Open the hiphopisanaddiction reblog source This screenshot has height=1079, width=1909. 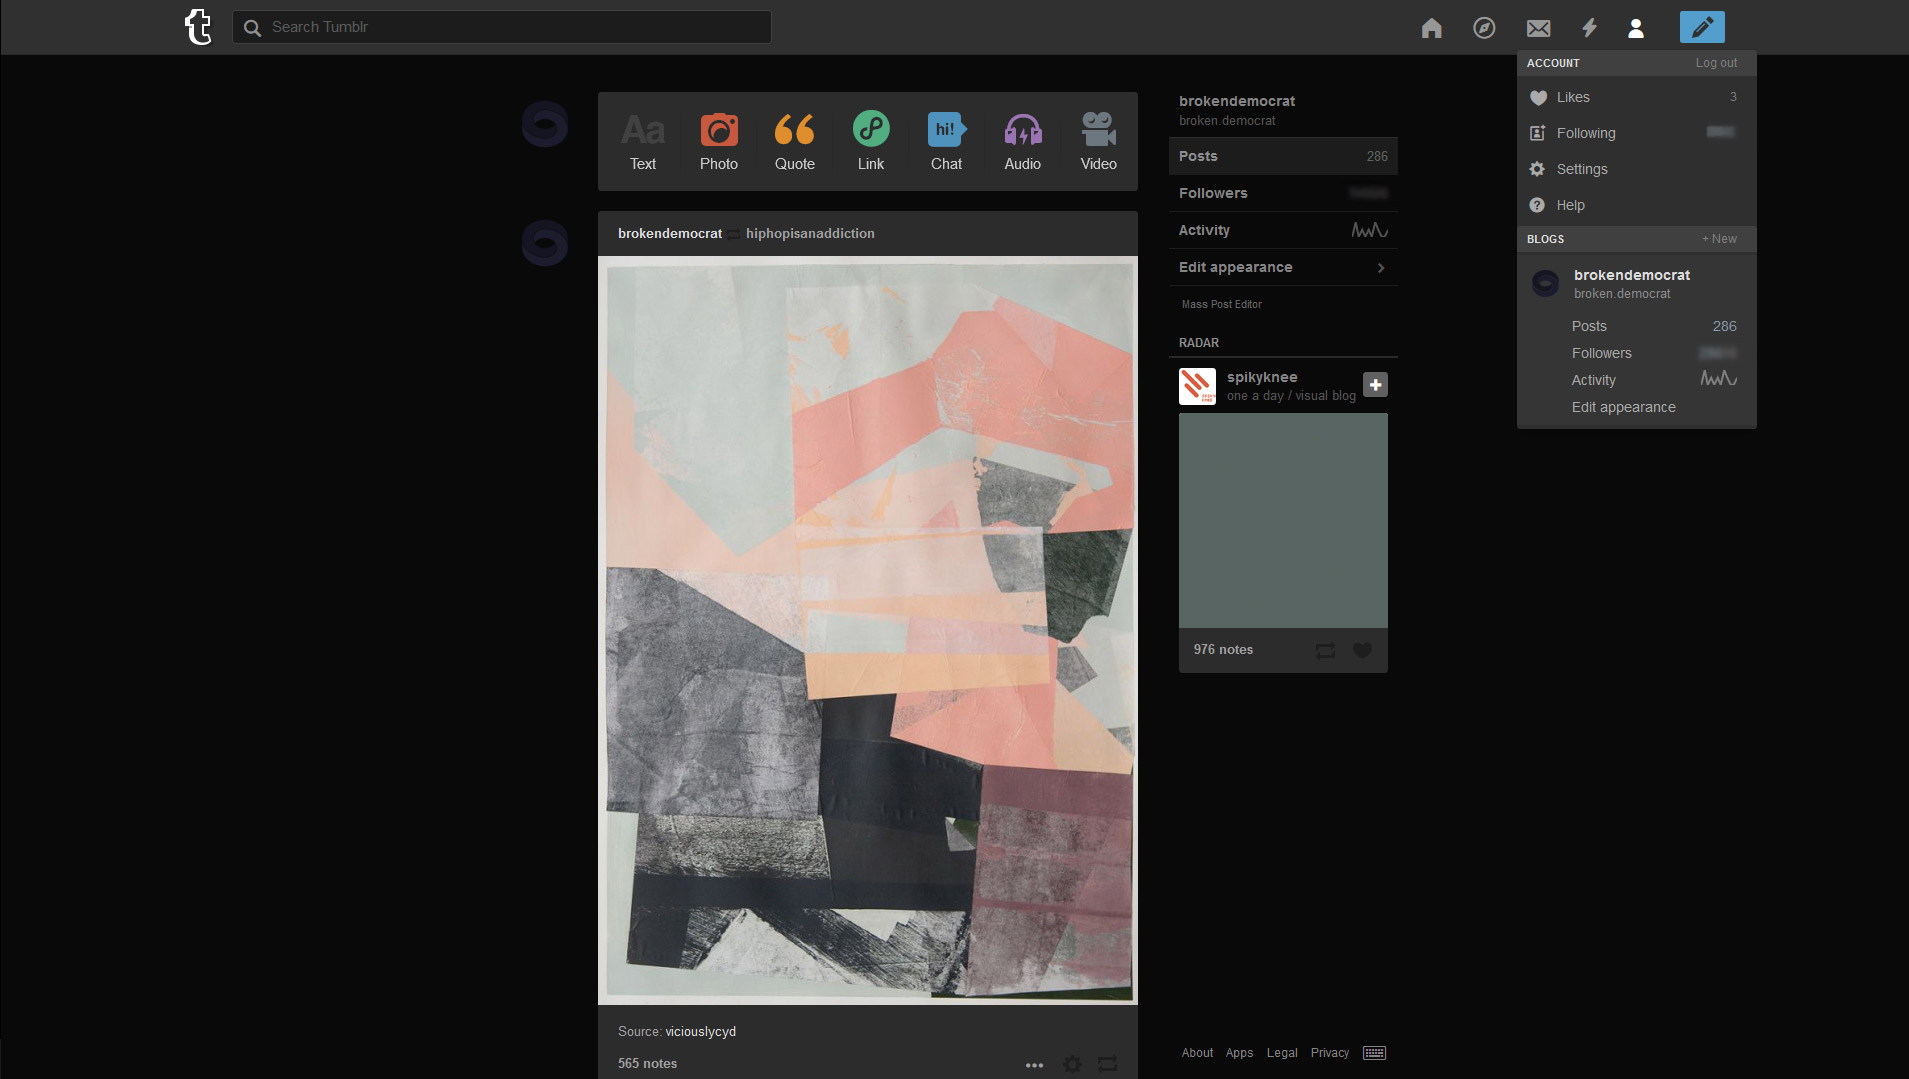click(x=810, y=233)
